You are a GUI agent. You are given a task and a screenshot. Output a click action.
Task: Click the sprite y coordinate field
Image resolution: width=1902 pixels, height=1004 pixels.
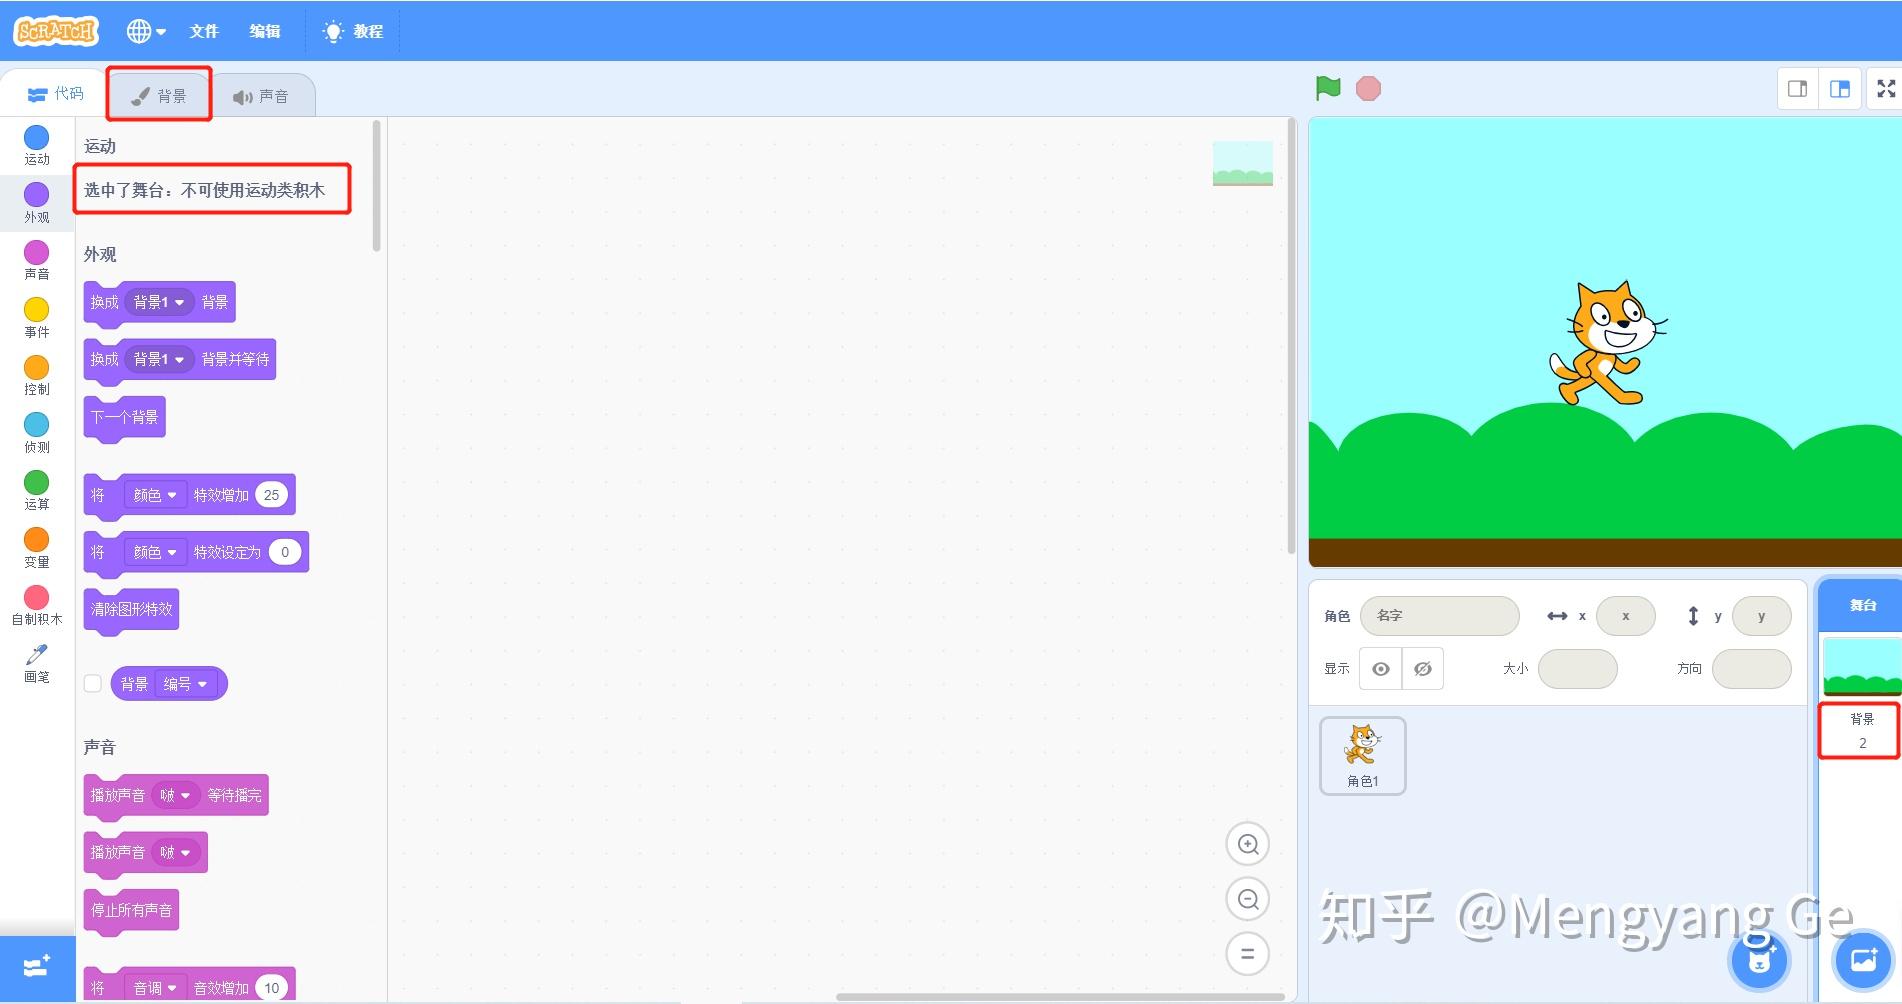[x=1761, y=616]
